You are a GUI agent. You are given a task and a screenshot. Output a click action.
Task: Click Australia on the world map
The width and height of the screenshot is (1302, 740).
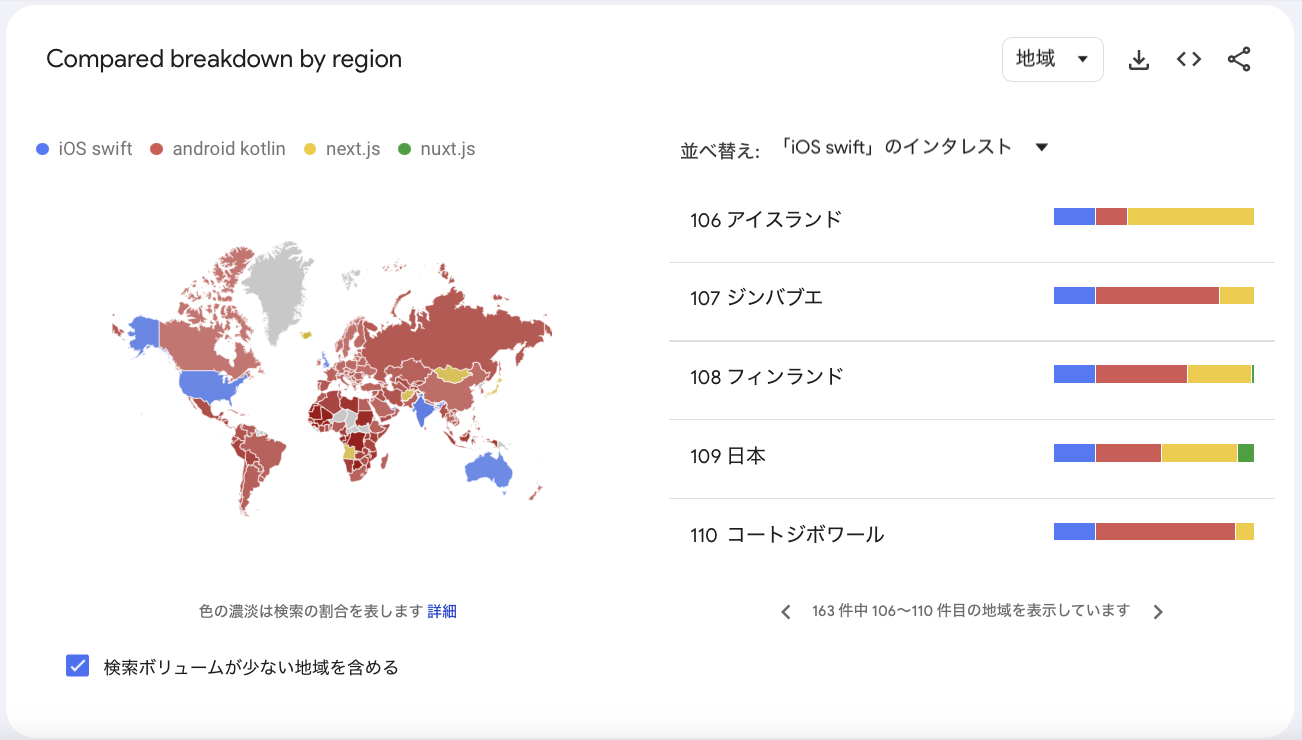488,470
